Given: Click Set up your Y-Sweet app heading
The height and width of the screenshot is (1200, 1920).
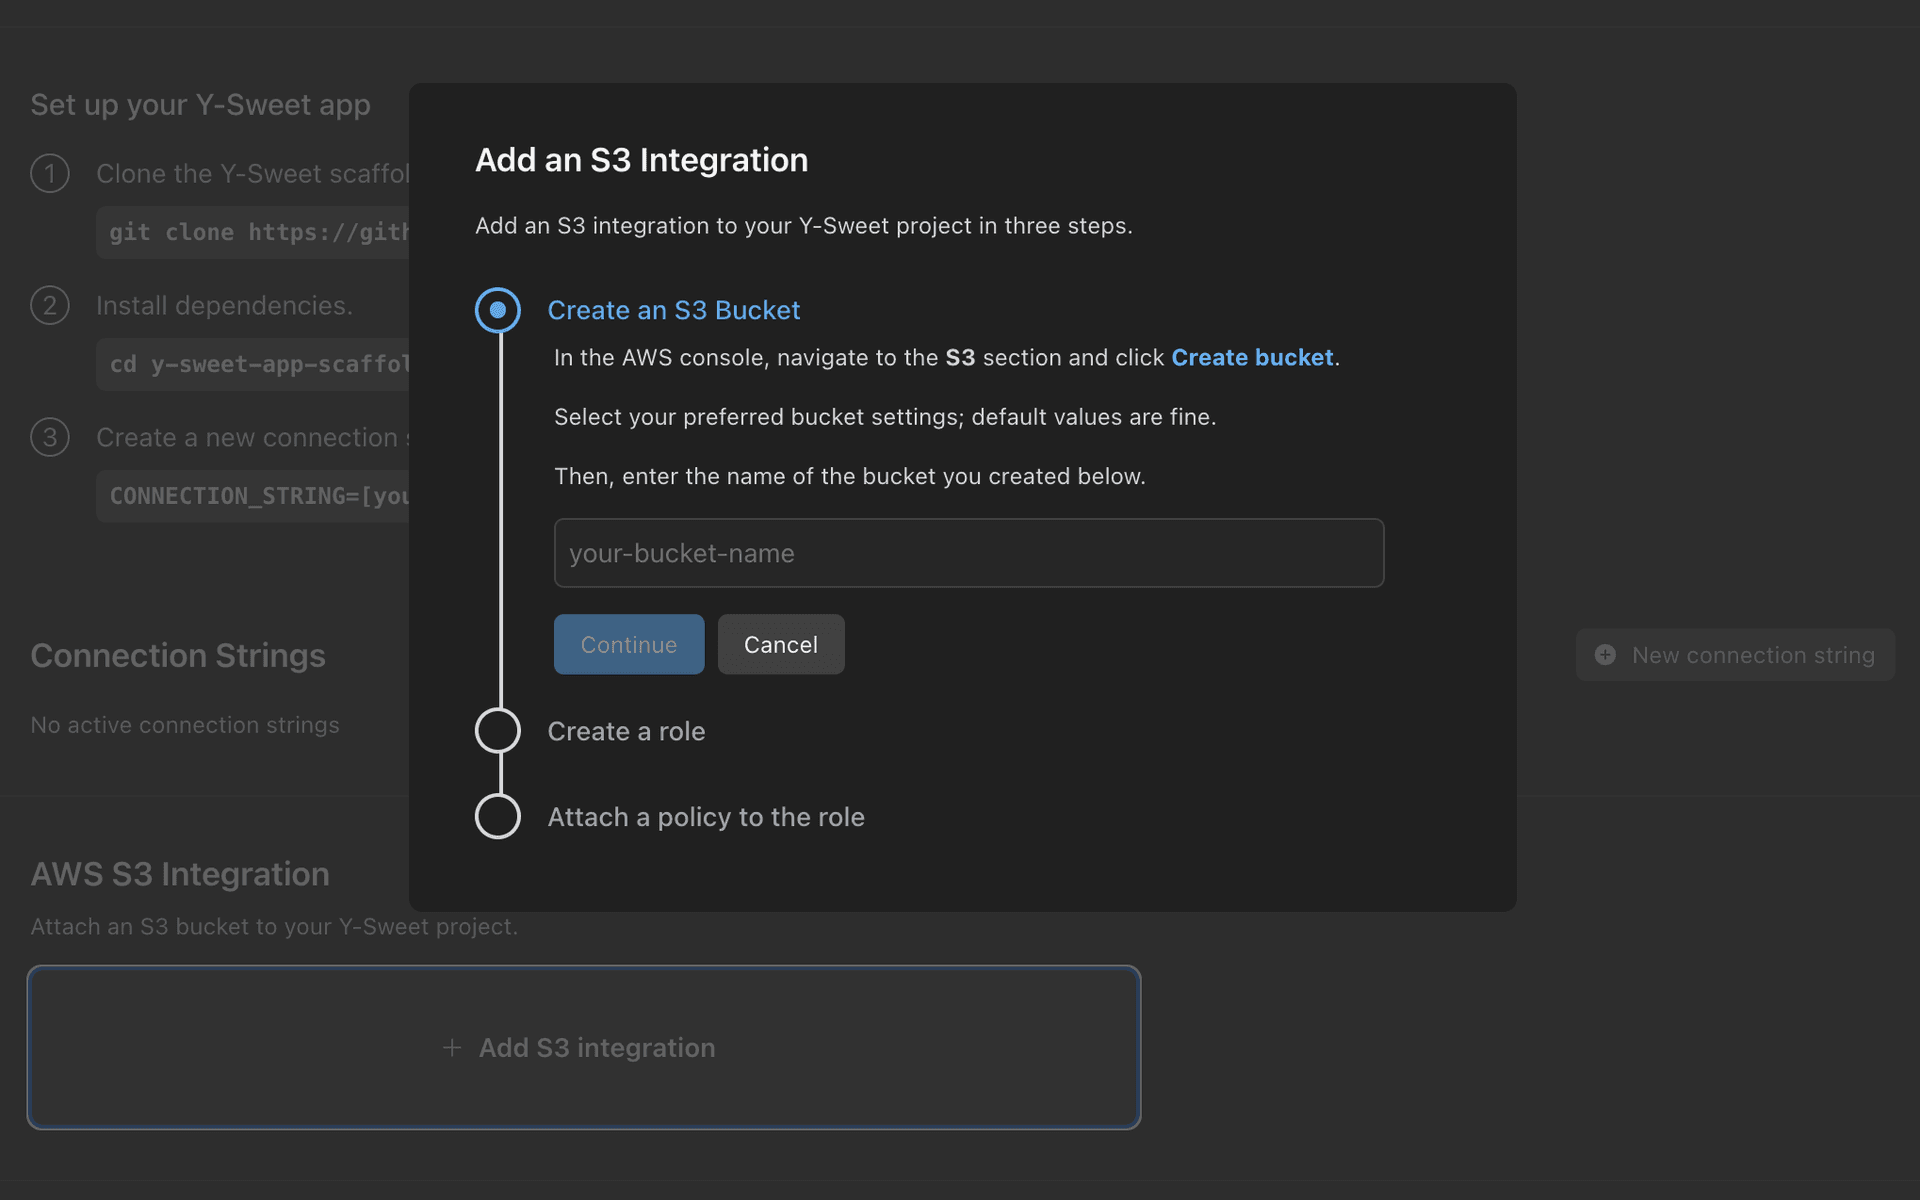Looking at the screenshot, I should coord(200,104).
